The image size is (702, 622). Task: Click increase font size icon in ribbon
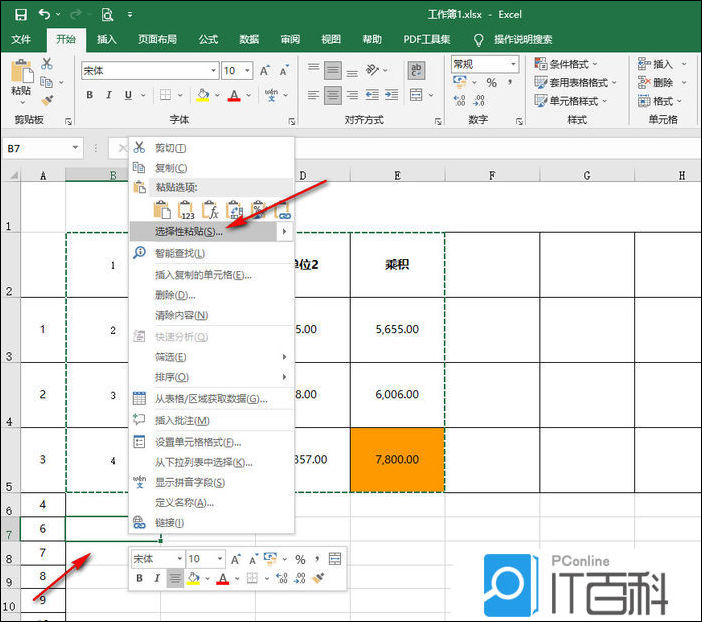(x=266, y=71)
